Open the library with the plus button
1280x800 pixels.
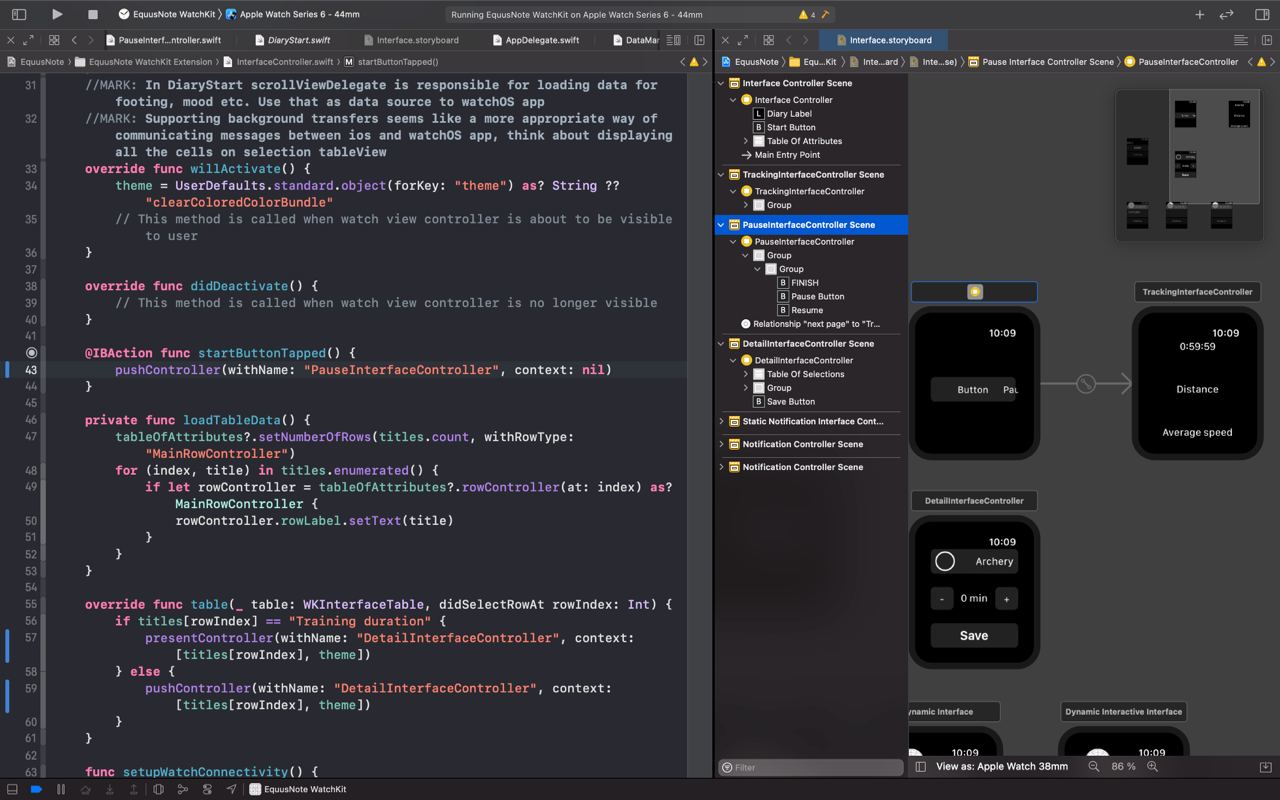[x=1199, y=14]
